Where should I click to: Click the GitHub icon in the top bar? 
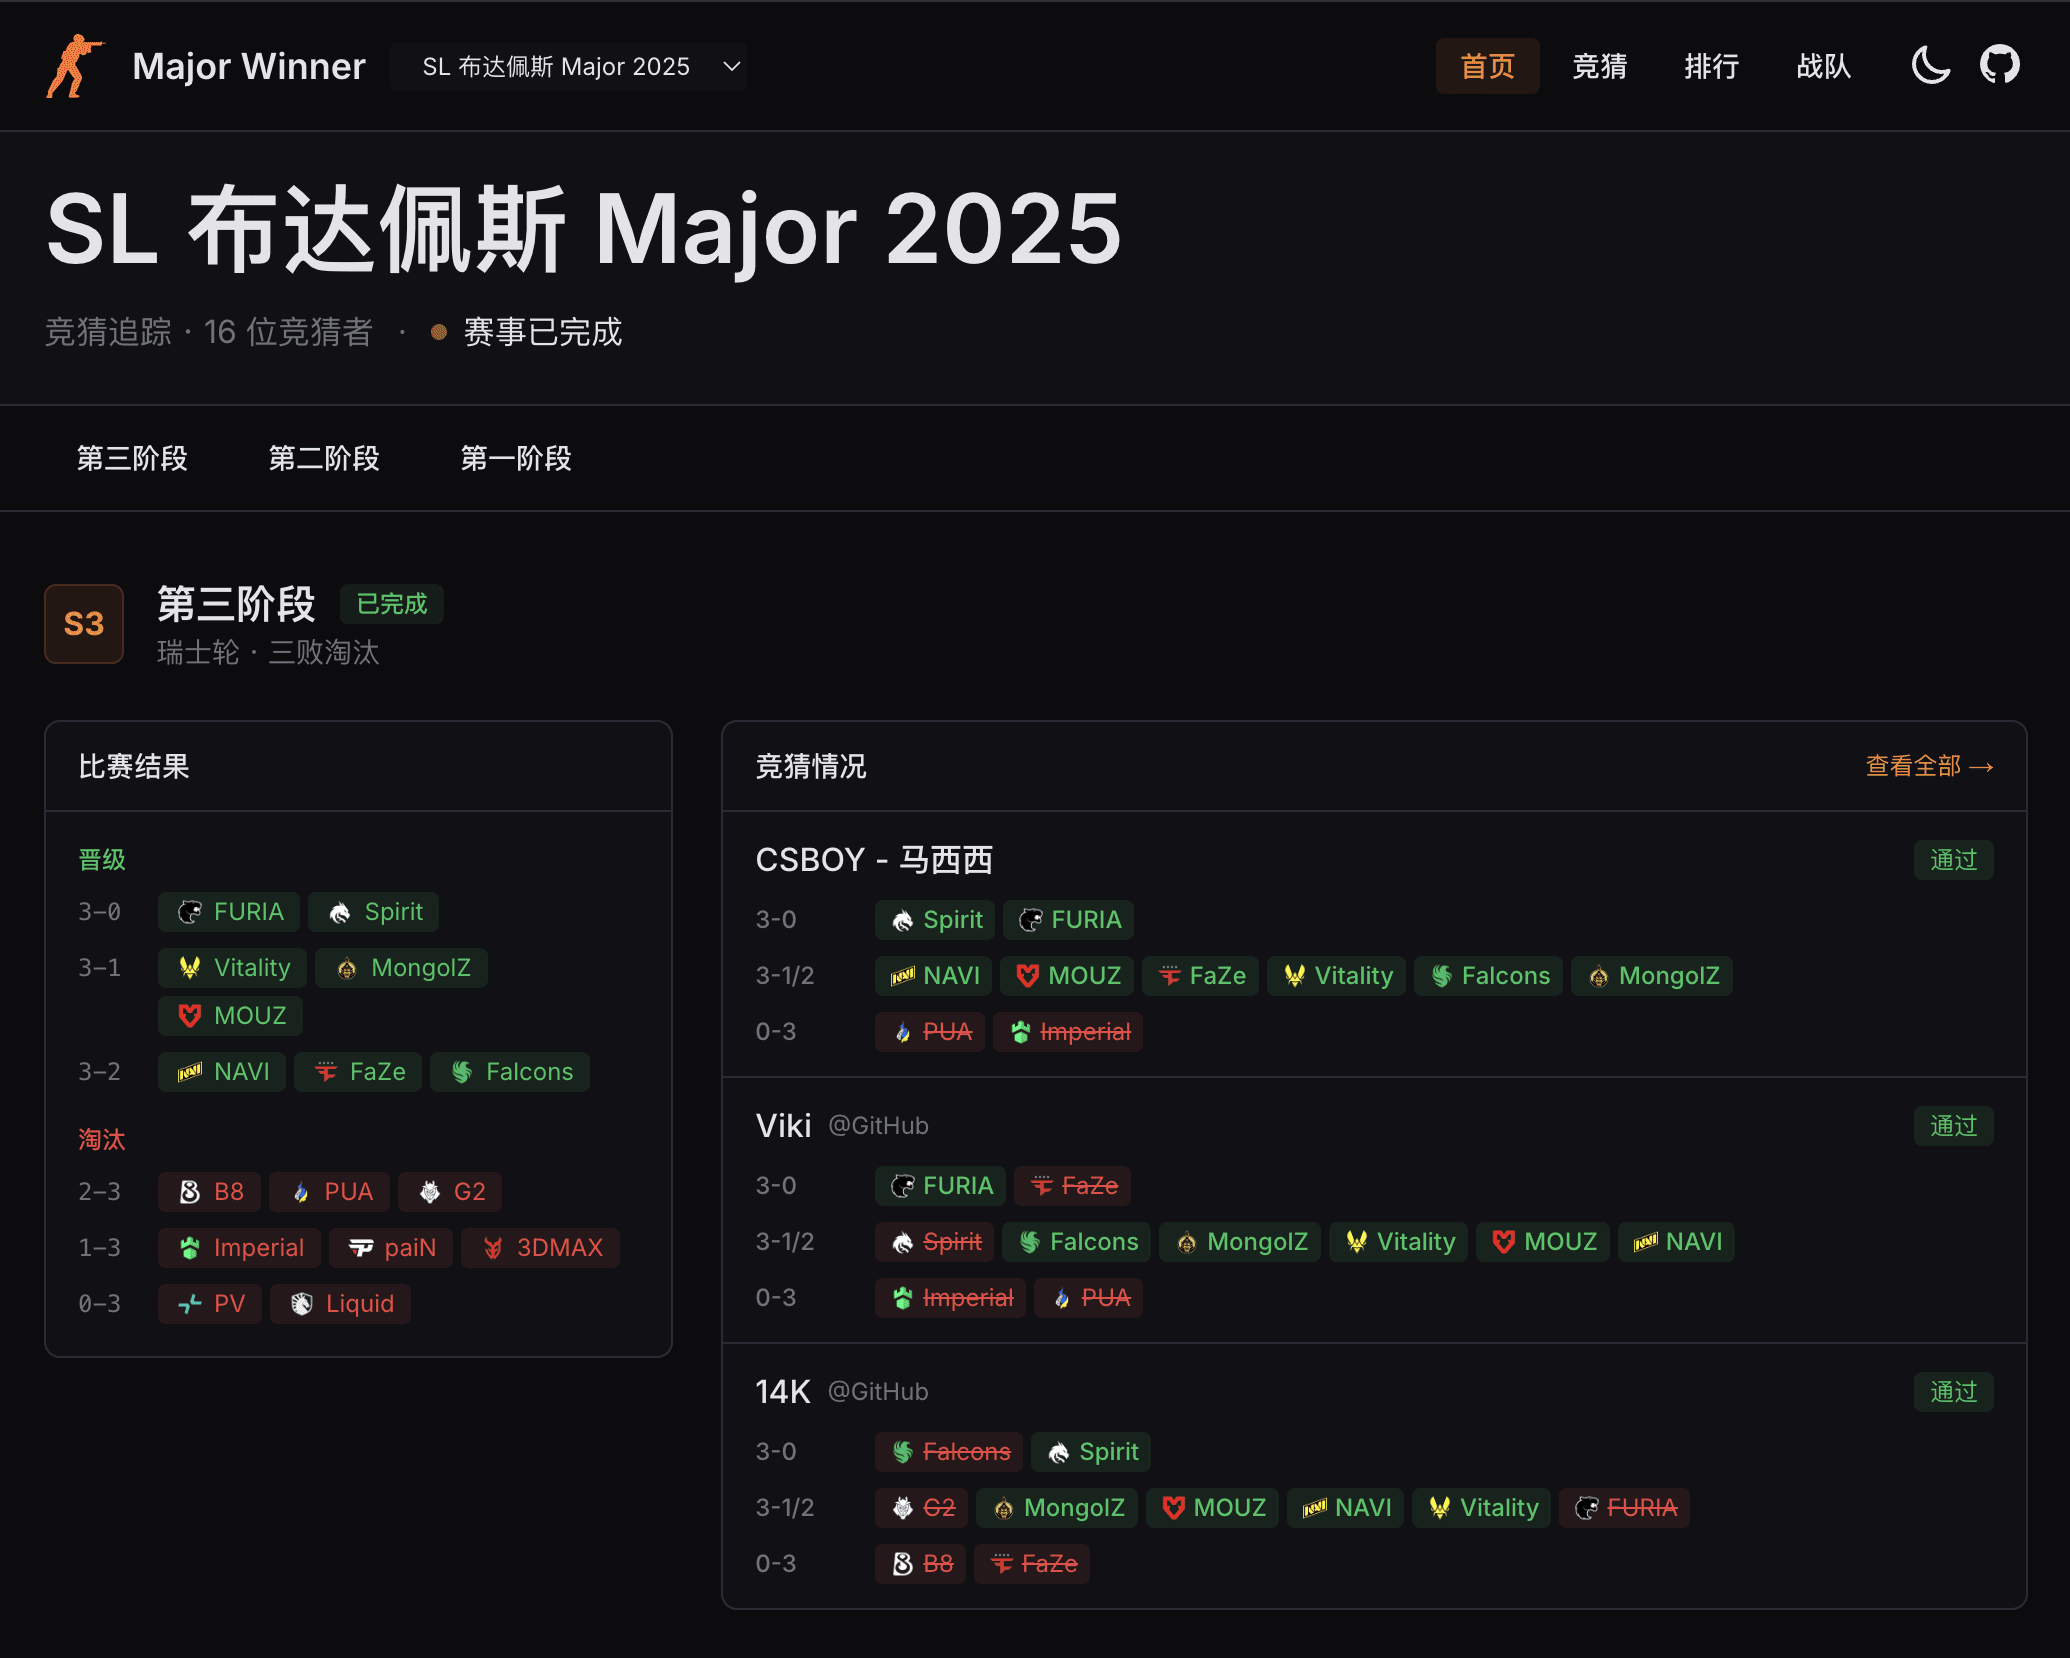(x=1999, y=65)
